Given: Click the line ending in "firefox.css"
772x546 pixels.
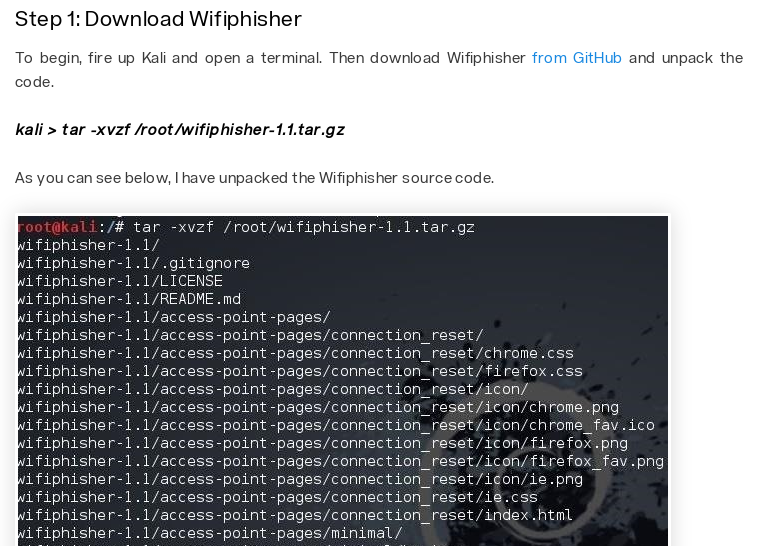Looking at the screenshot, I should (300, 371).
